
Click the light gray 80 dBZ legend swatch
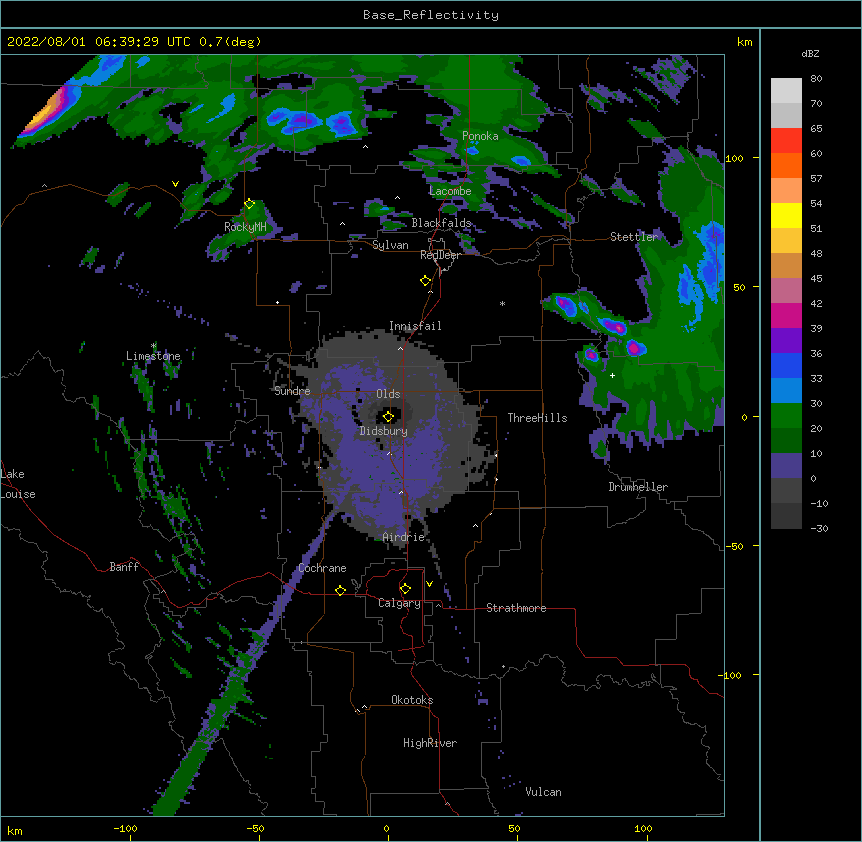click(x=786, y=91)
